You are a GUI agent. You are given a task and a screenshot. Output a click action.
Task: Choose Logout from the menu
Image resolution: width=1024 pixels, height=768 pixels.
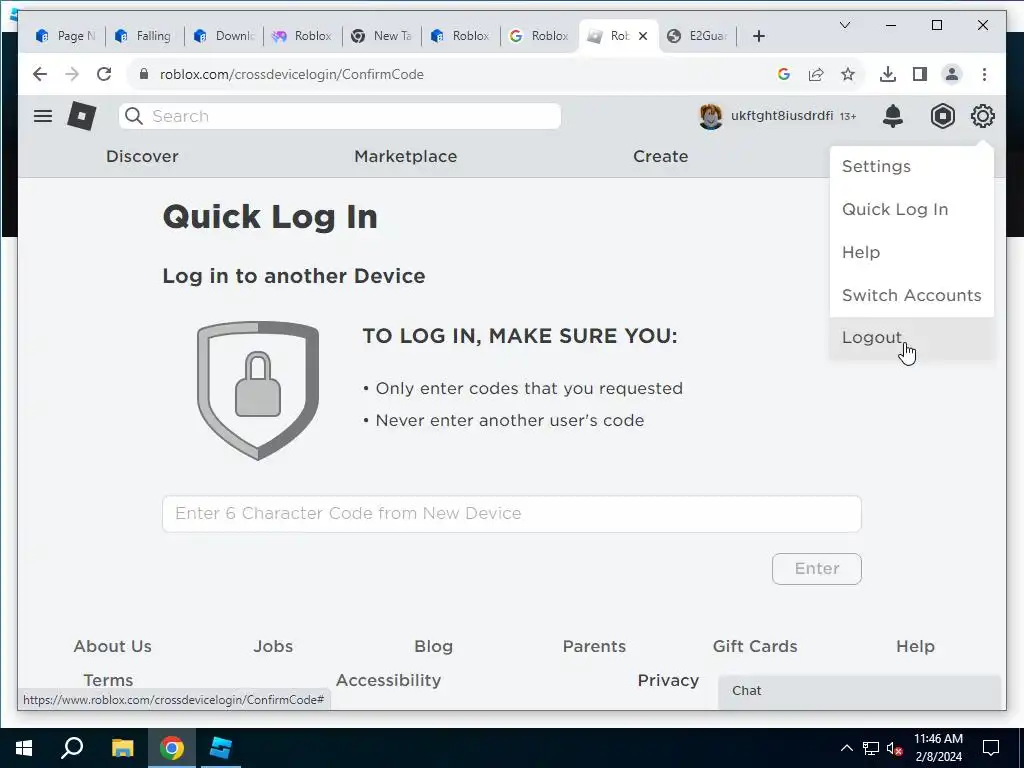click(x=912, y=338)
